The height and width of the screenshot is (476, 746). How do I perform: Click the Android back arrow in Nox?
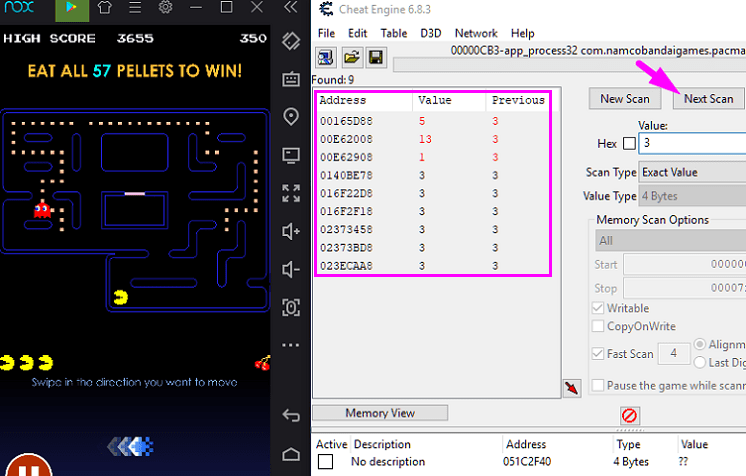tap(291, 416)
